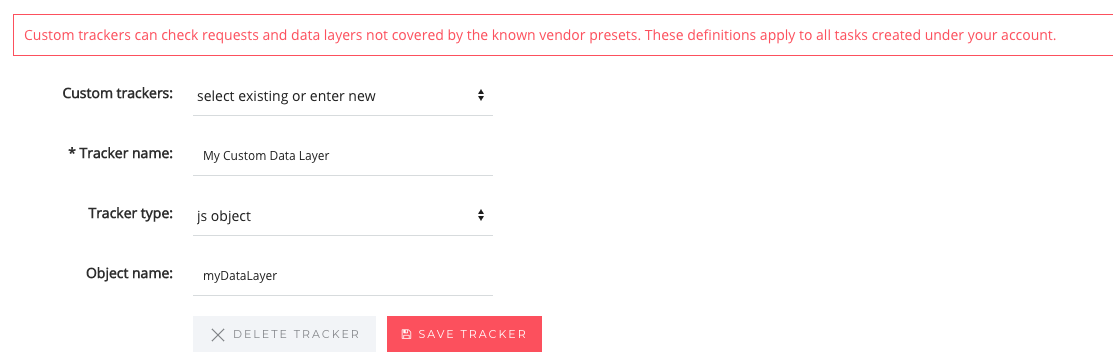Click the red custom trackers info banner

tap(563, 35)
